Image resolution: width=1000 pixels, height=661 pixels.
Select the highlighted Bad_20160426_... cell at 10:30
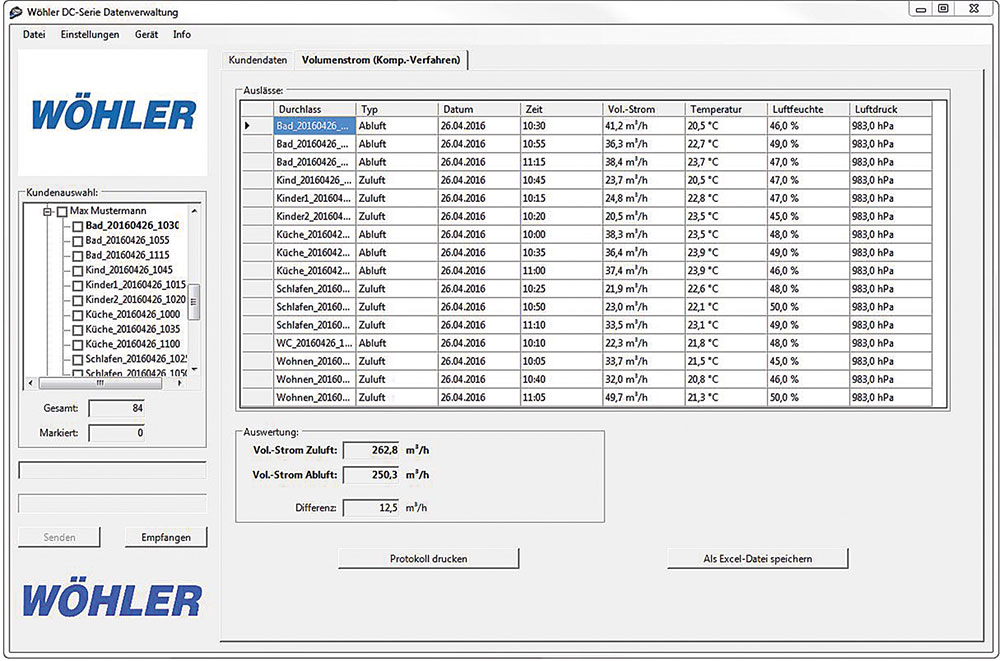pyautogui.click(x=314, y=126)
